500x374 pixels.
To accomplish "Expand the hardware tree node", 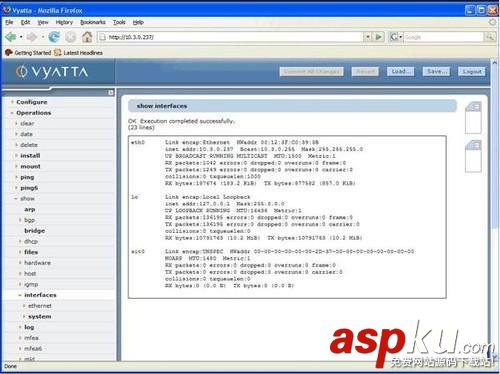I will 20,263.
